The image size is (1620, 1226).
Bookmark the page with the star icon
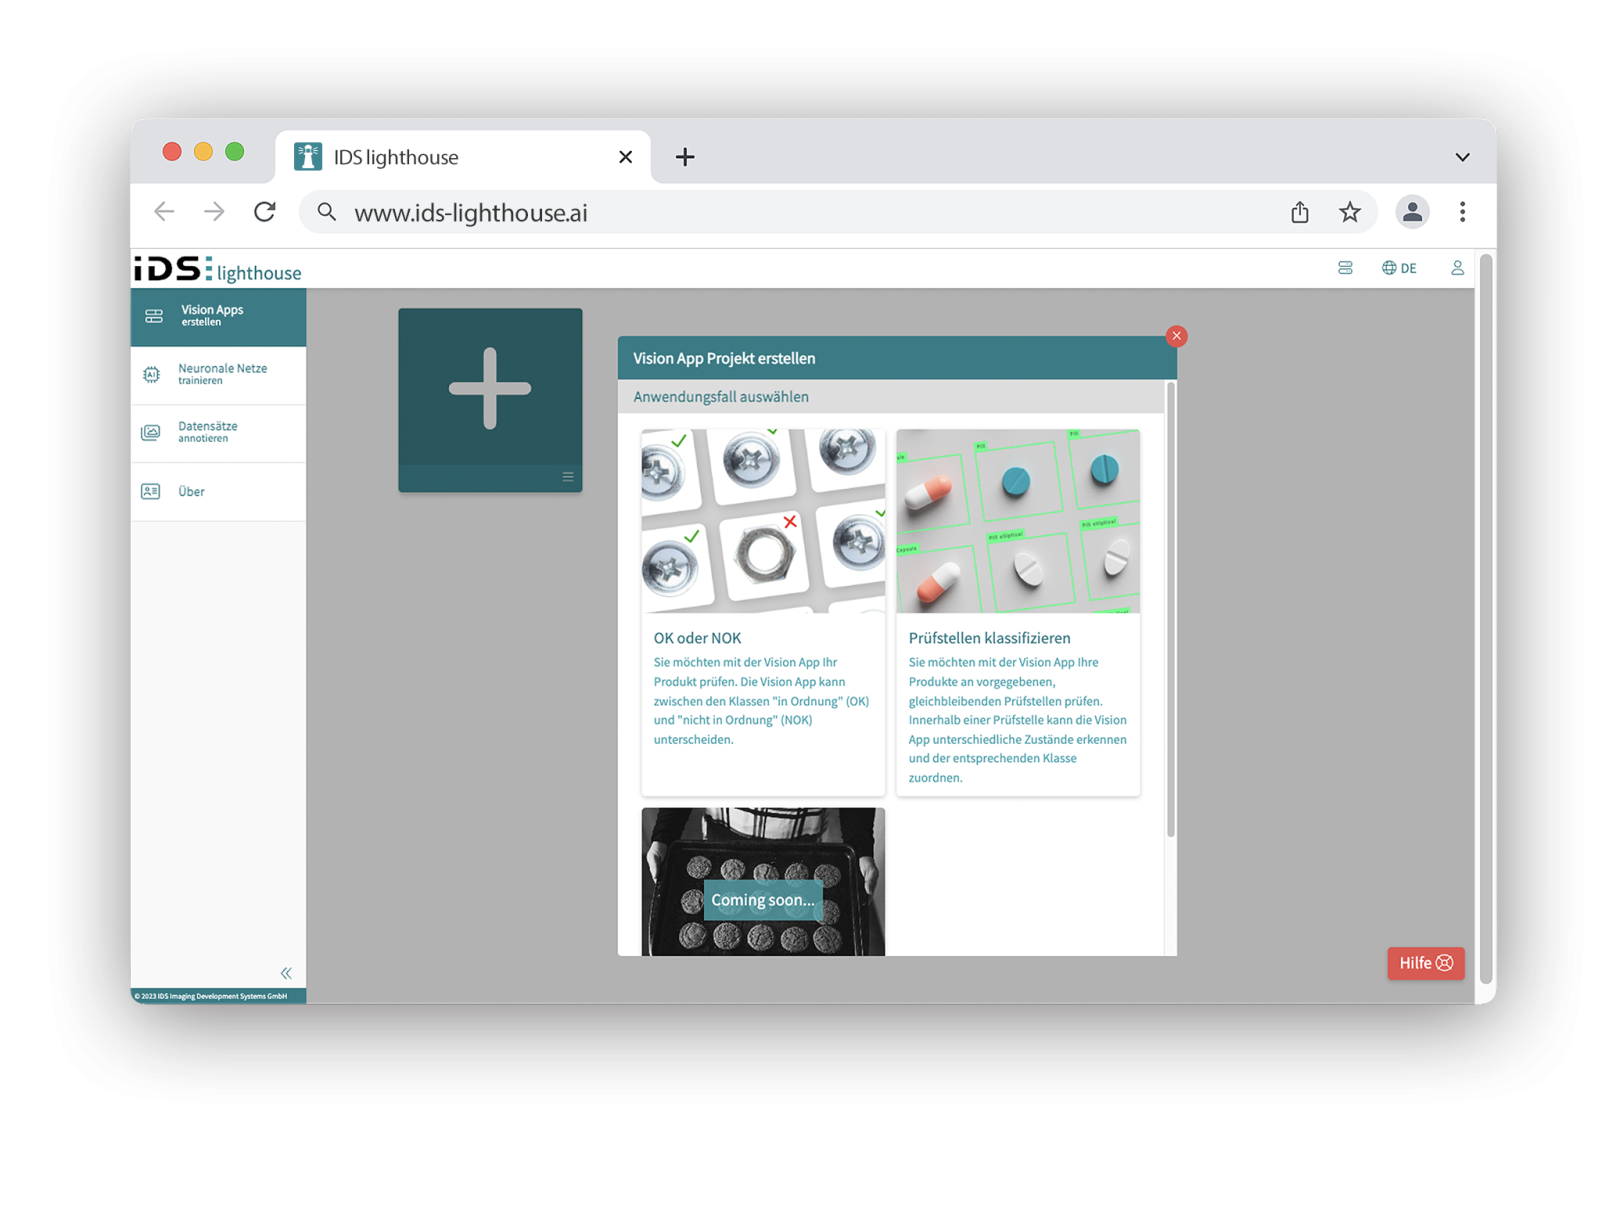1350,212
